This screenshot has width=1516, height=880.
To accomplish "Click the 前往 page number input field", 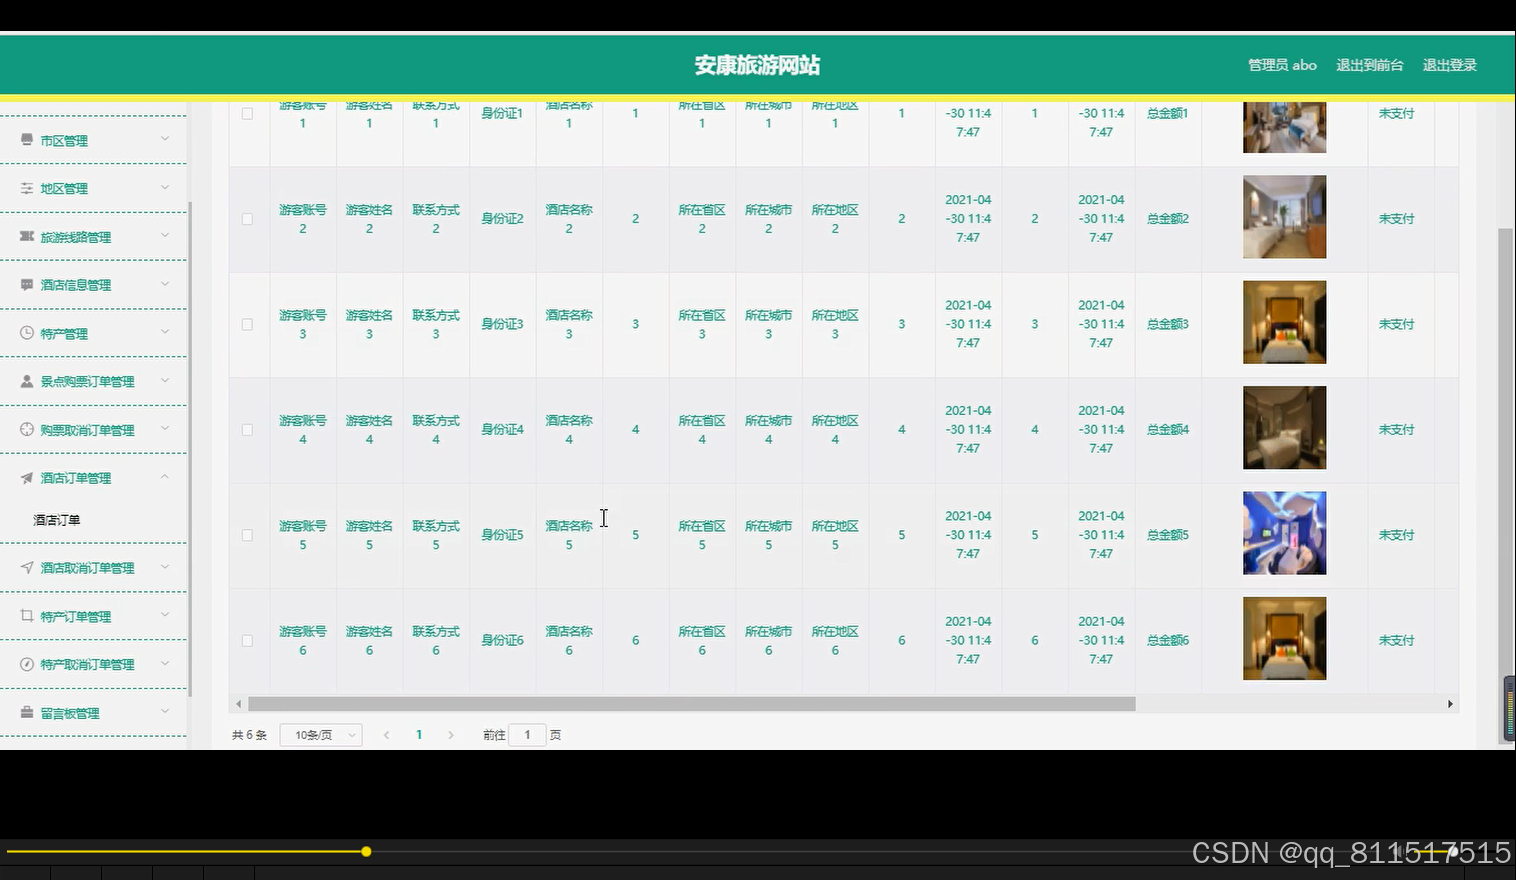I will [x=527, y=735].
